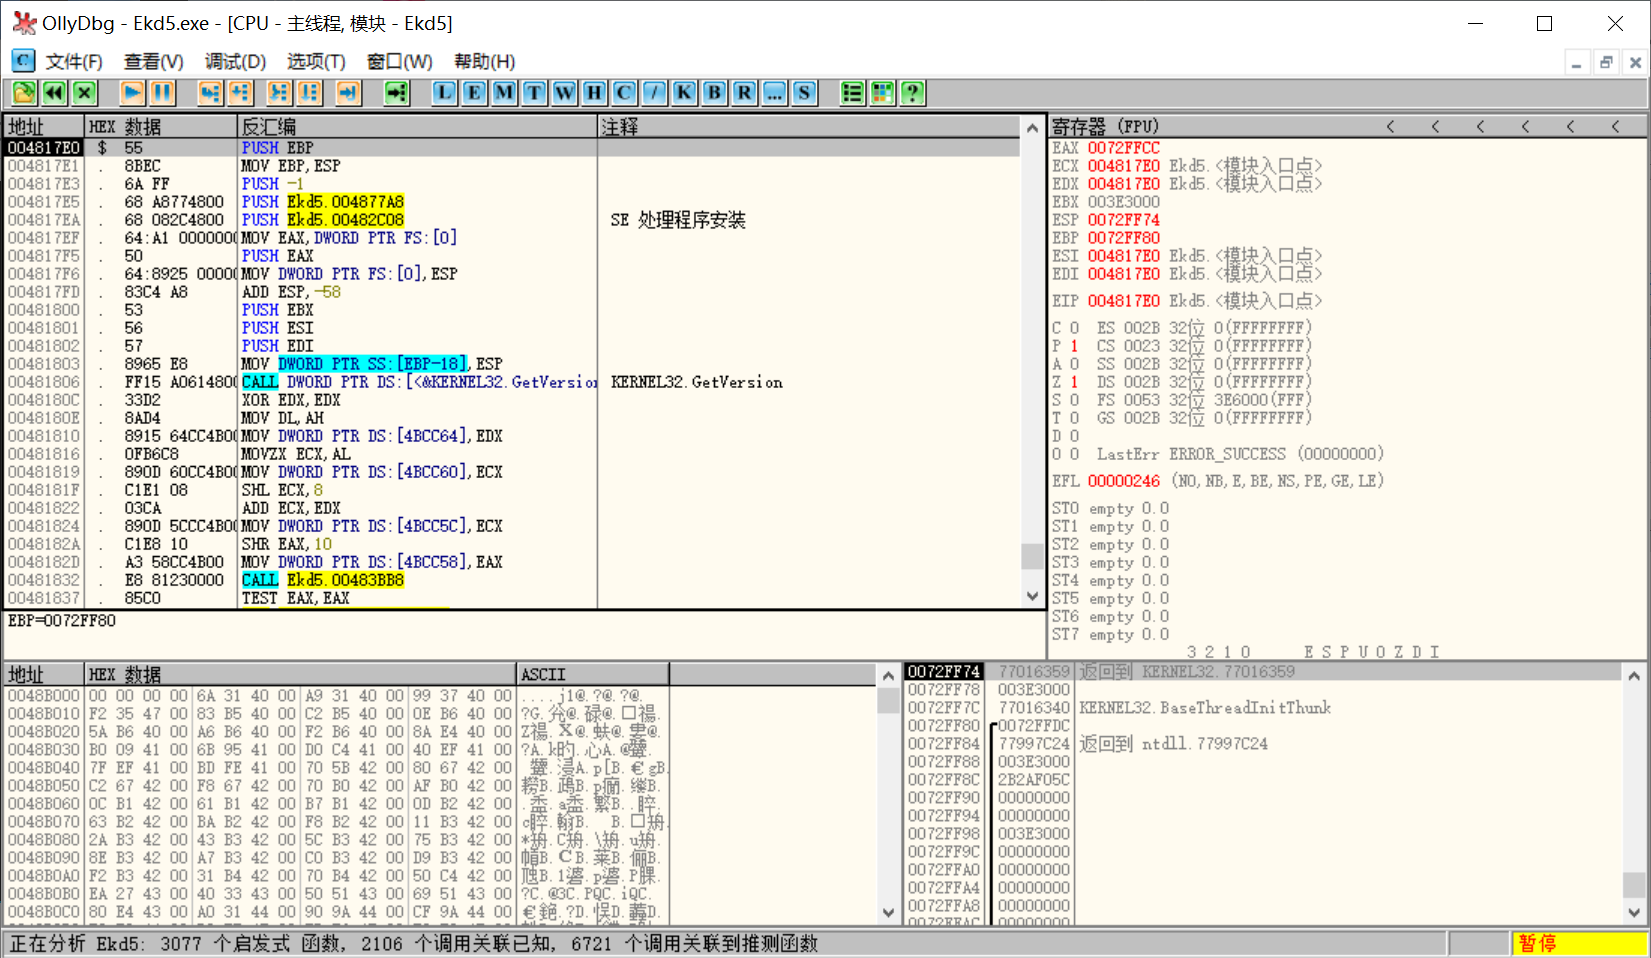
Task: Open the Log window with L button
Action: pos(444,93)
